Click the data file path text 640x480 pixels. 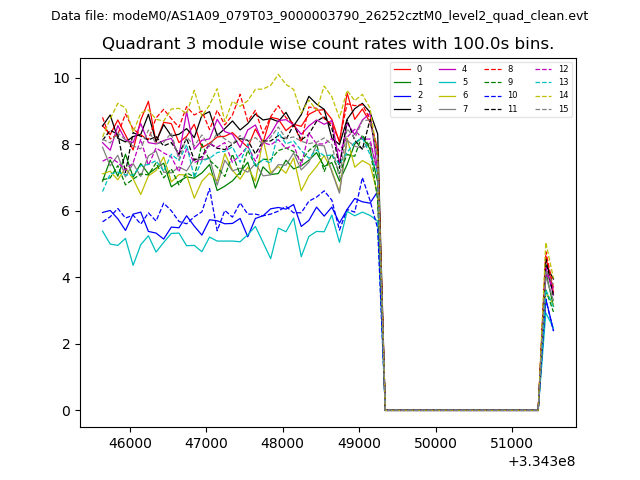[319, 16]
